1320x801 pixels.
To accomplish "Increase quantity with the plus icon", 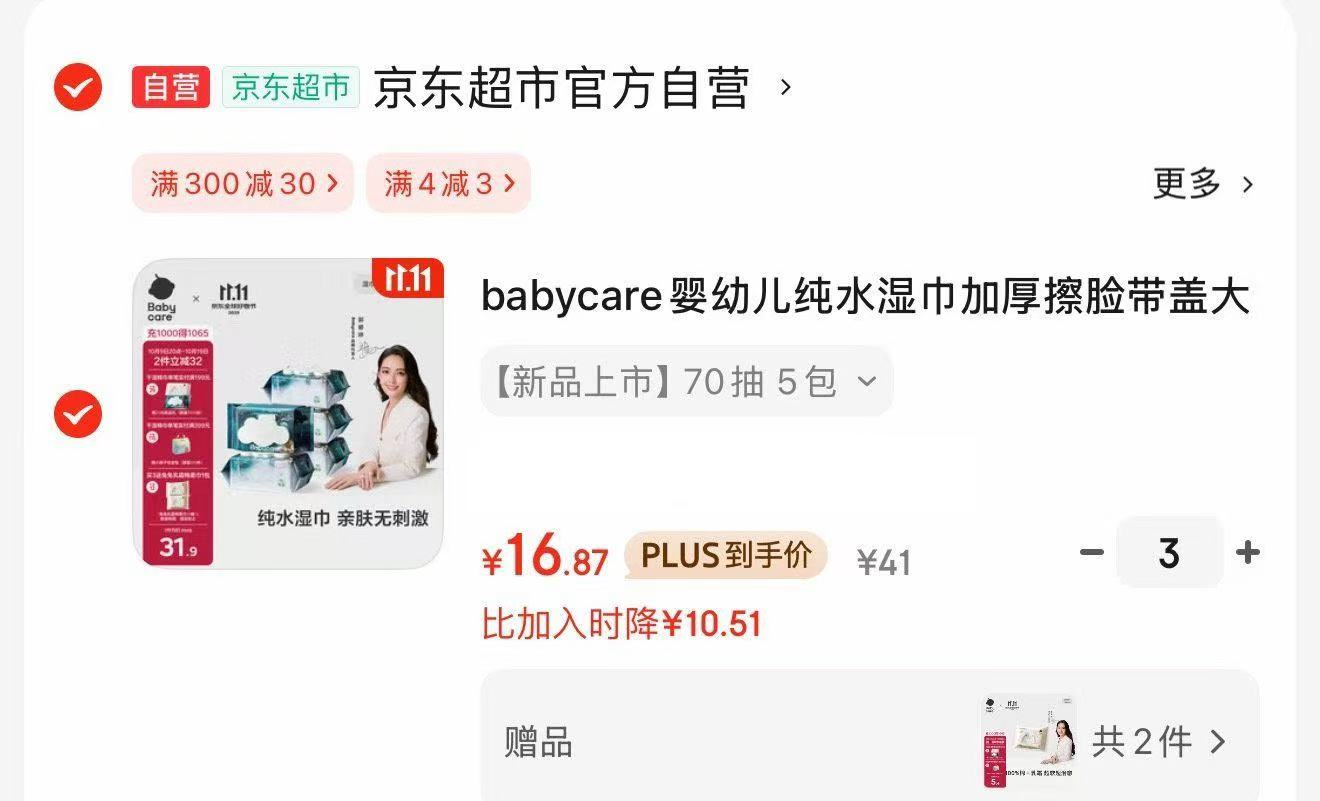I will [x=1247, y=552].
